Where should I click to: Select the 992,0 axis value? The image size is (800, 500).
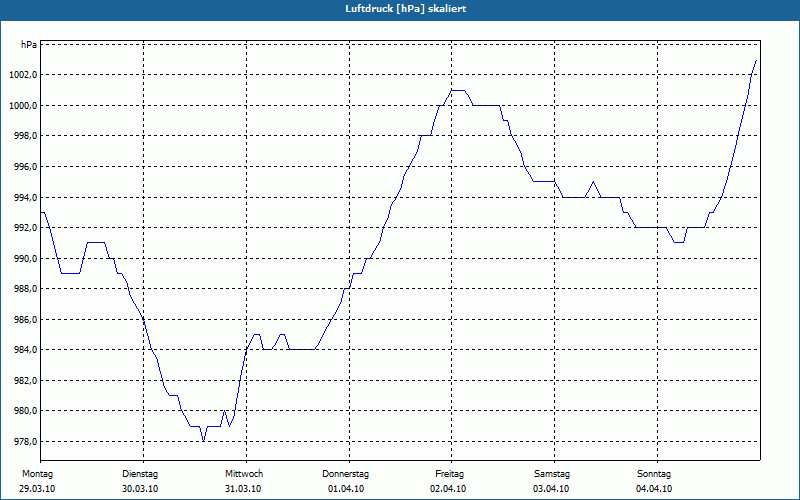(25, 228)
